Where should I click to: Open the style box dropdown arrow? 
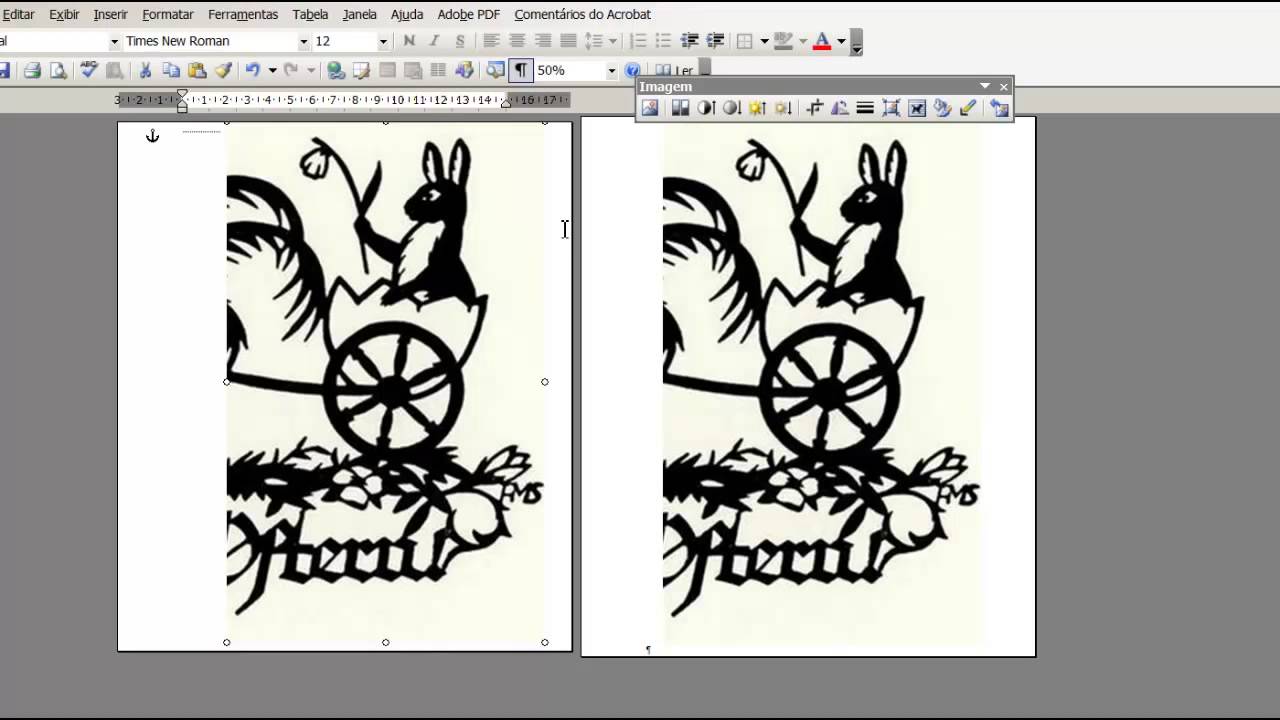(114, 41)
